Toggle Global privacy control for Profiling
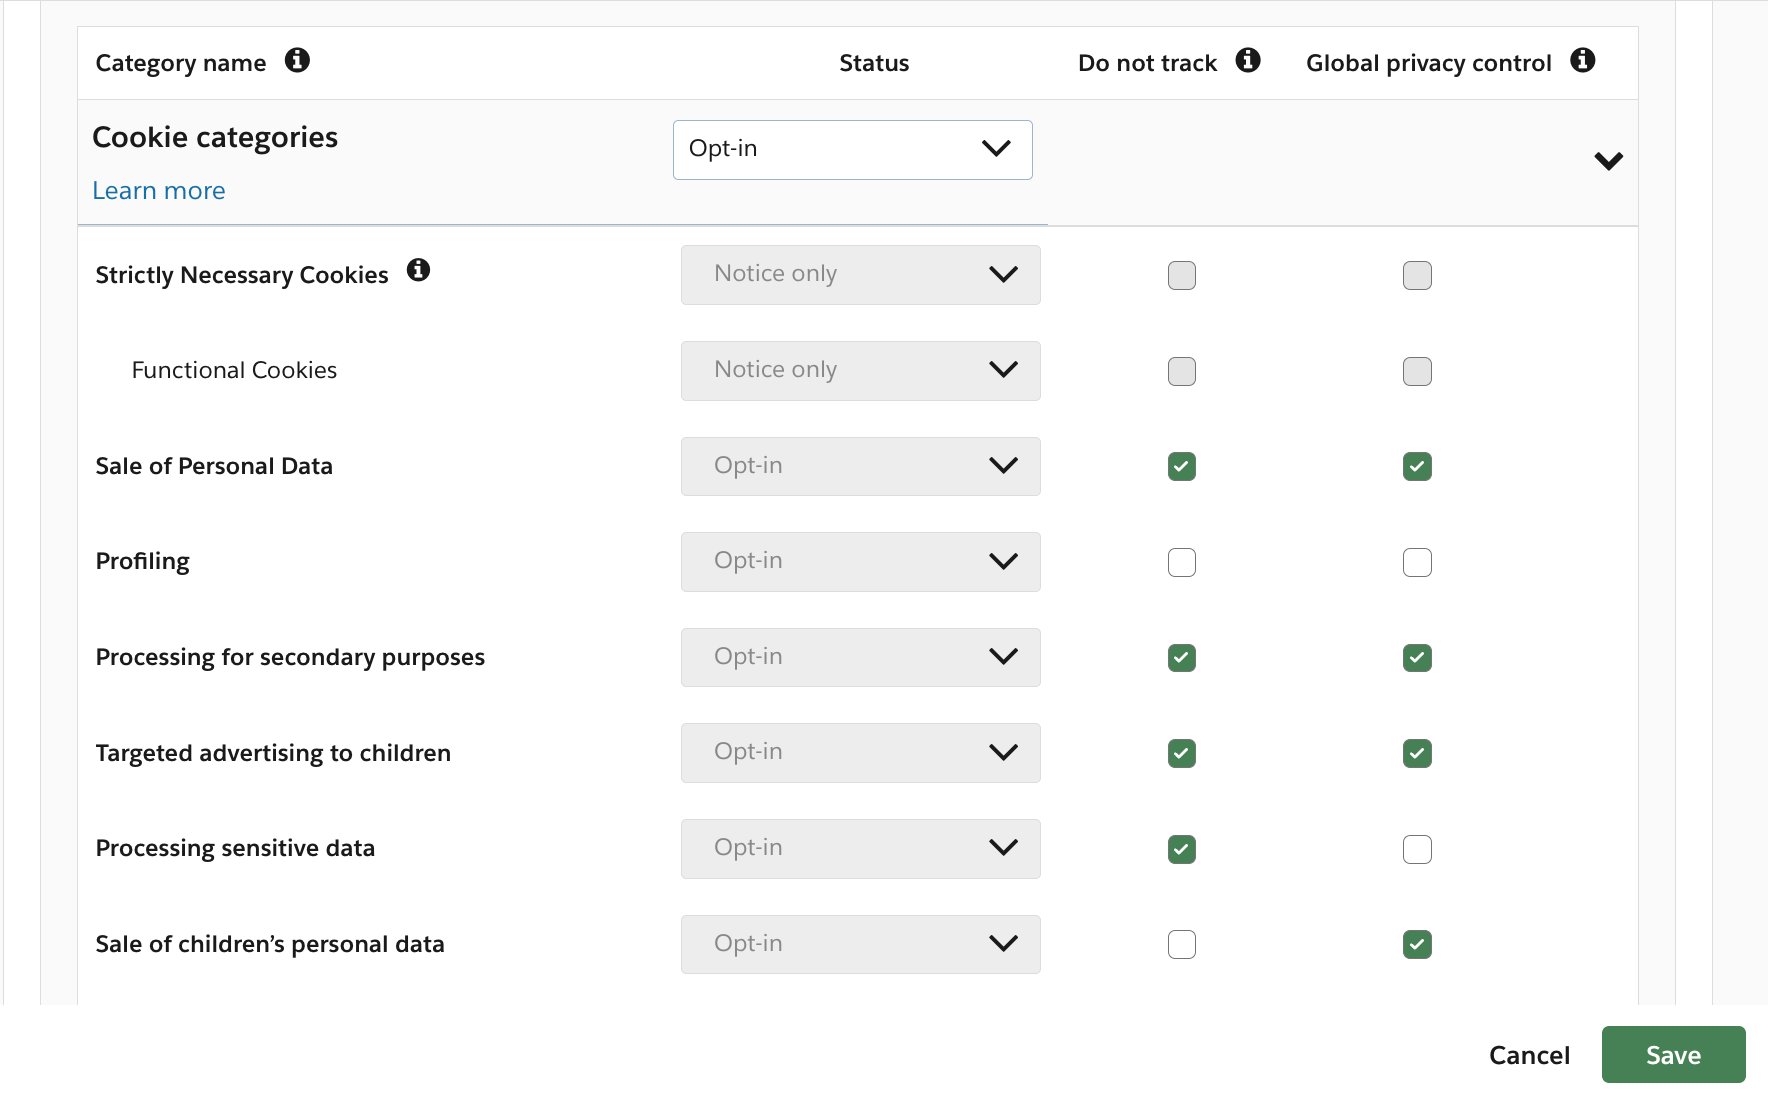Screen dimensions: 1768x1100 (1417, 562)
